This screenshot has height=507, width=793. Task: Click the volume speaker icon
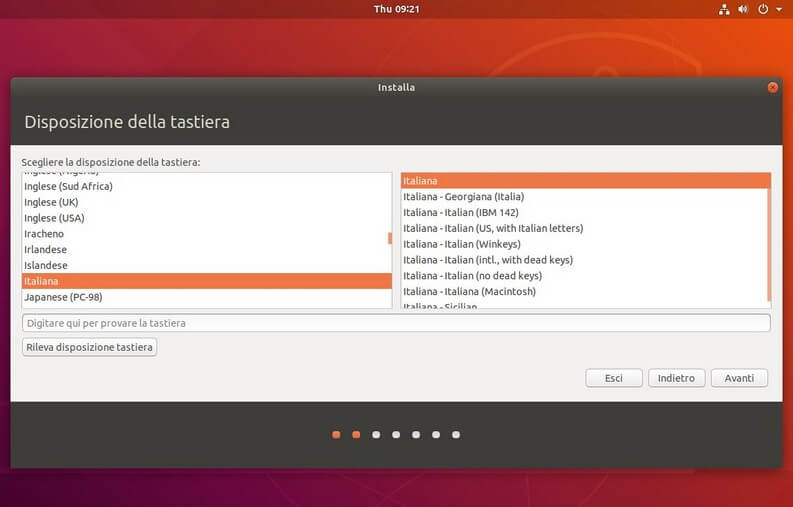pos(743,9)
